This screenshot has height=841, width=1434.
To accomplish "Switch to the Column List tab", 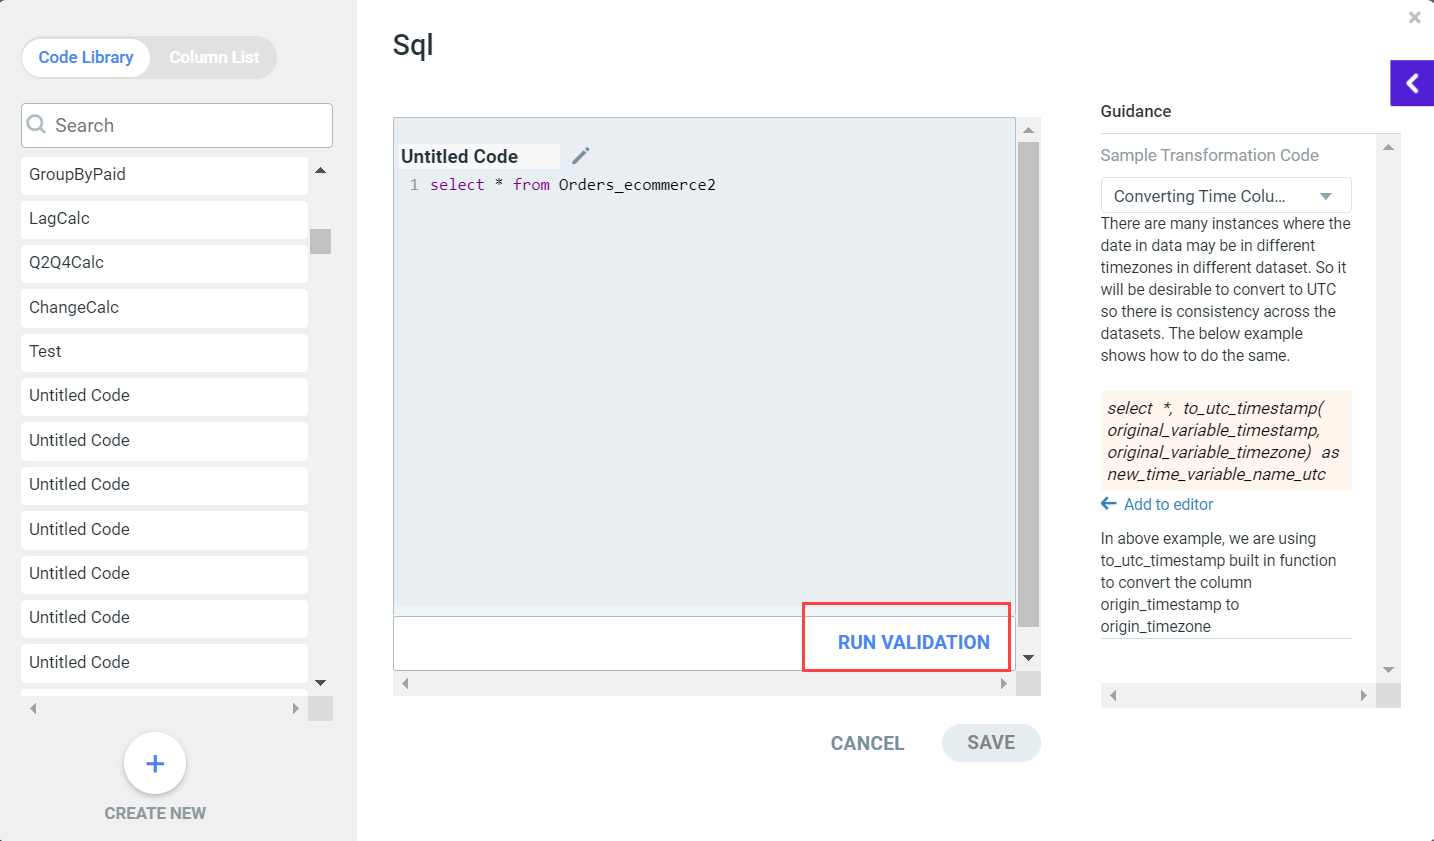I will 214,57.
